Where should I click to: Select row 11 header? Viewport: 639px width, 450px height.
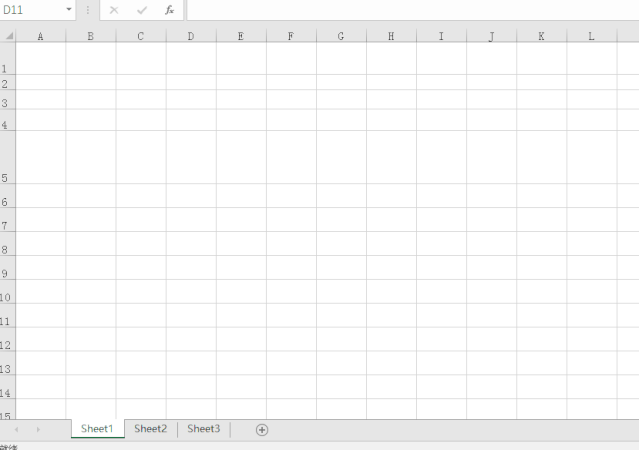(8, 316)
